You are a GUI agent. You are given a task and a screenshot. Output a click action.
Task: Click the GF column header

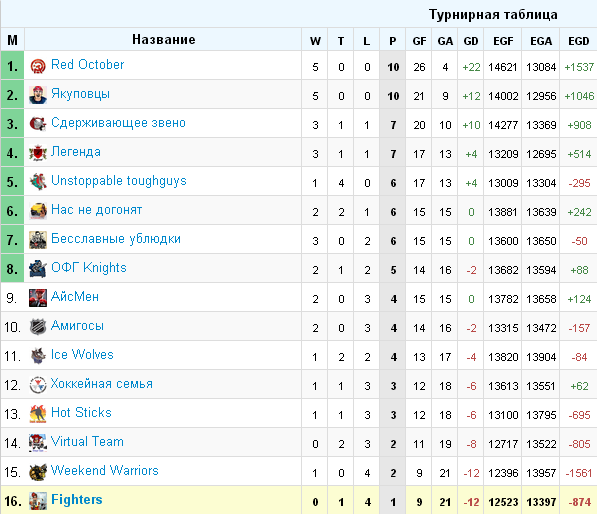pos(419,41)
